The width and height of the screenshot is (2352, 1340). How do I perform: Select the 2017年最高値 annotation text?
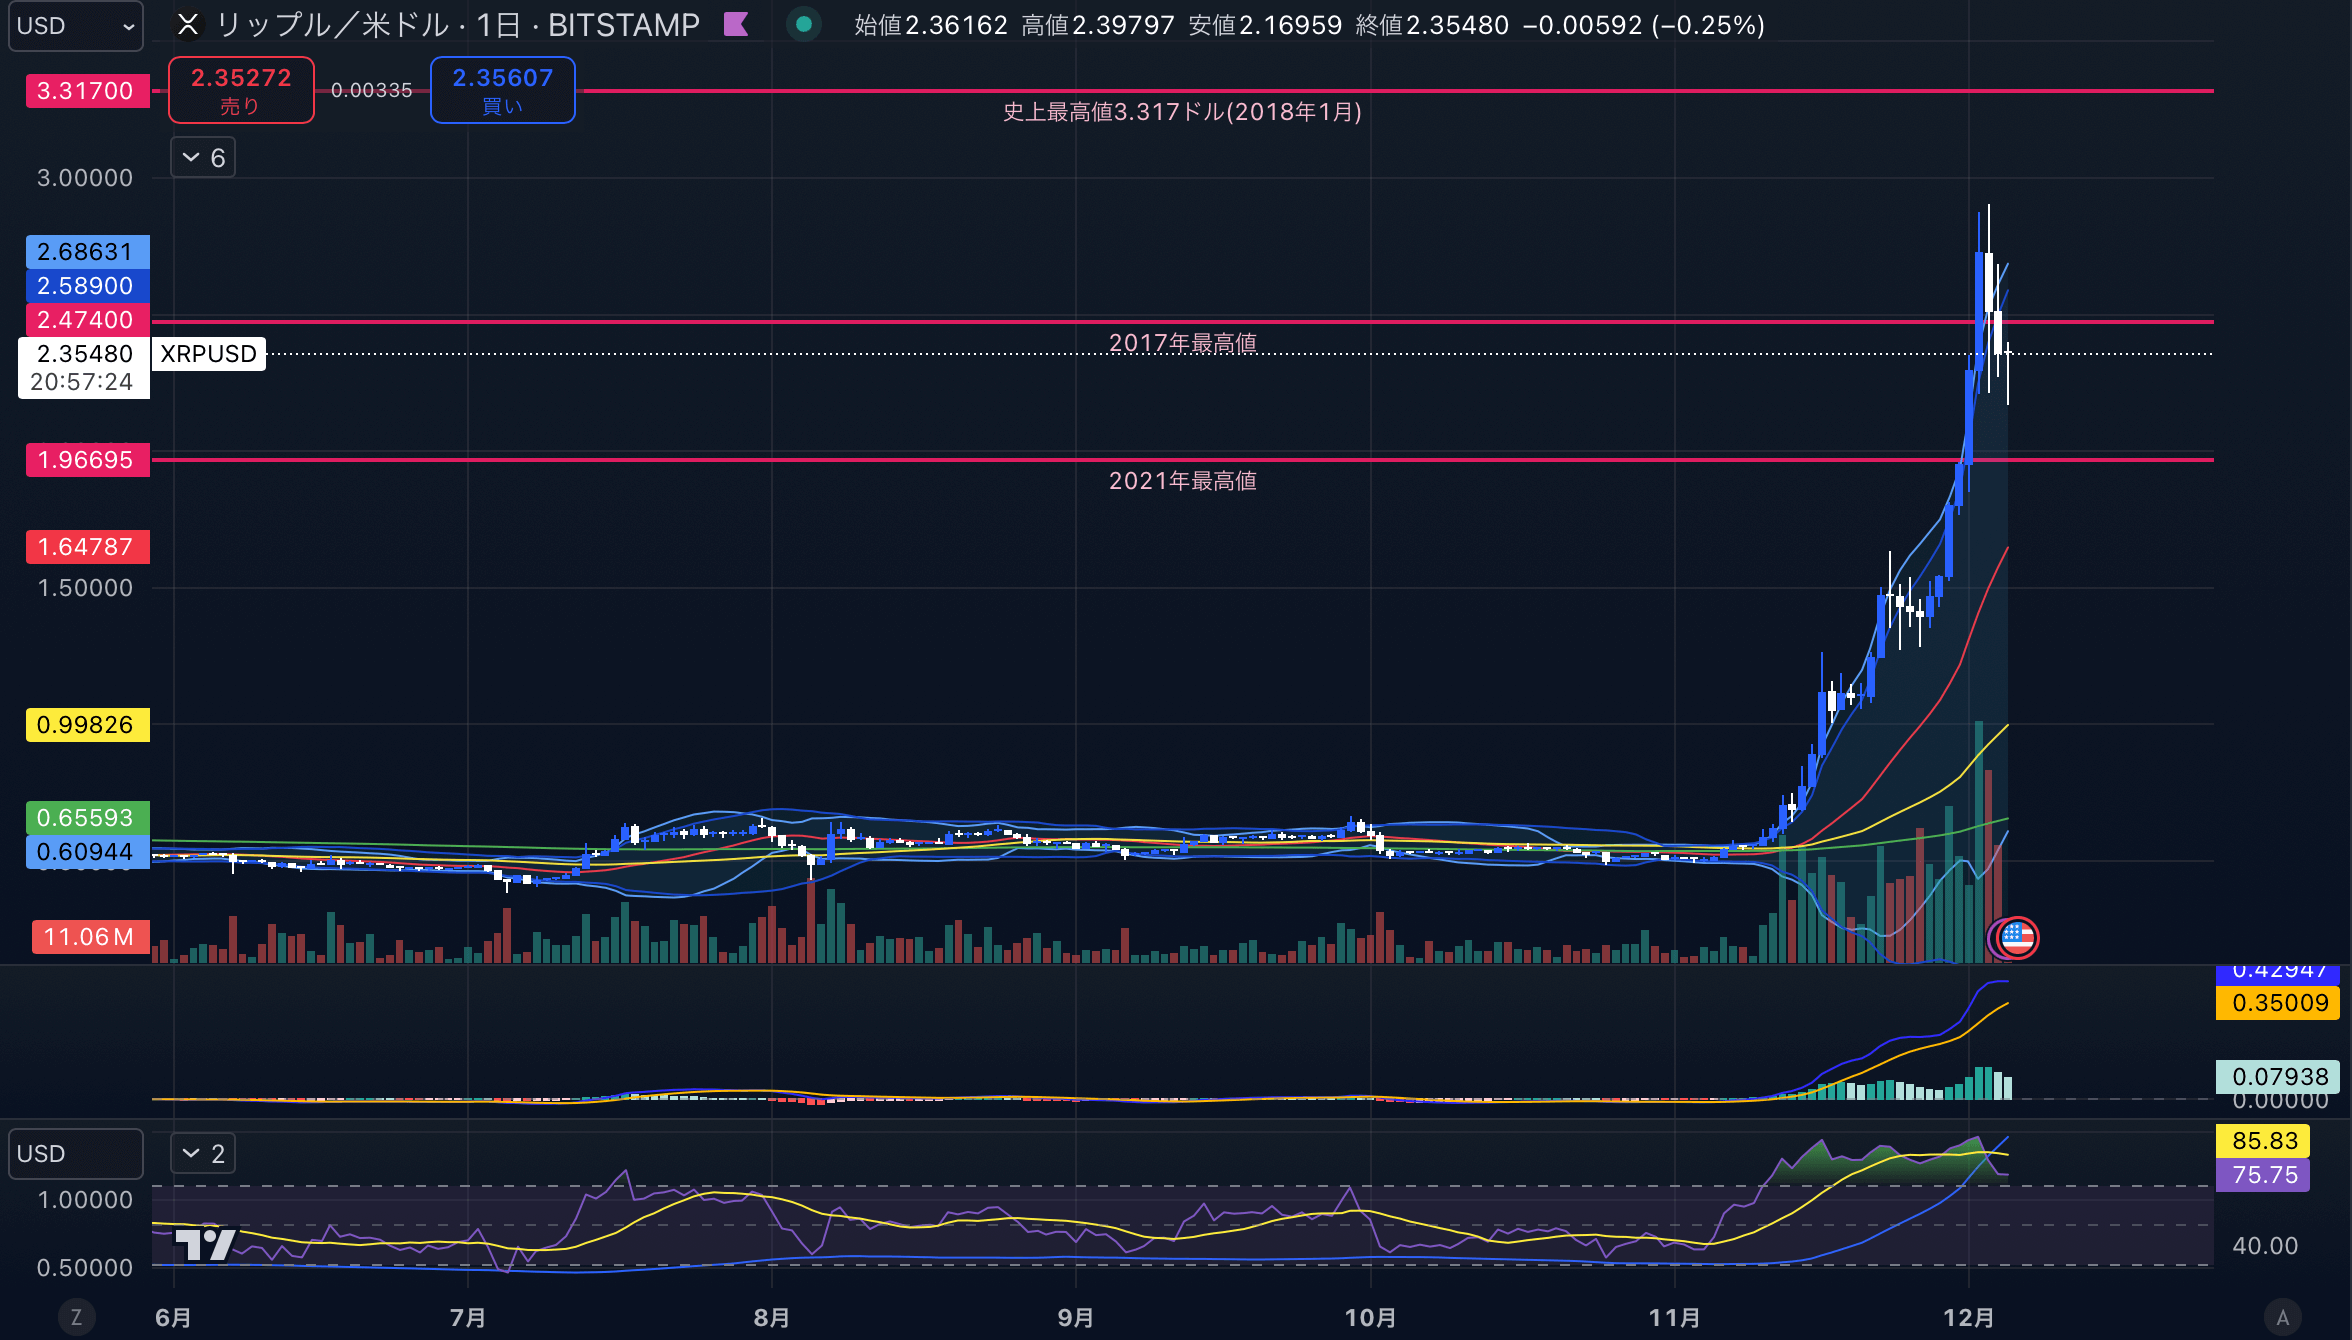point(1182,343)
